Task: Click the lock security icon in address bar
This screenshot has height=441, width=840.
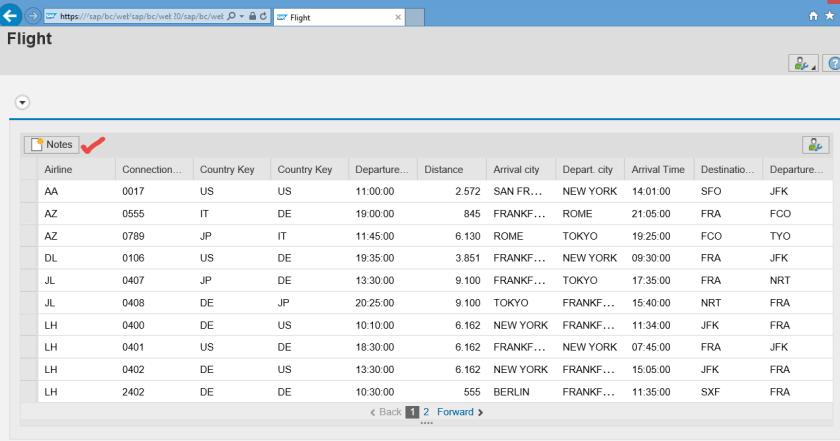Action: click(251, 17)
